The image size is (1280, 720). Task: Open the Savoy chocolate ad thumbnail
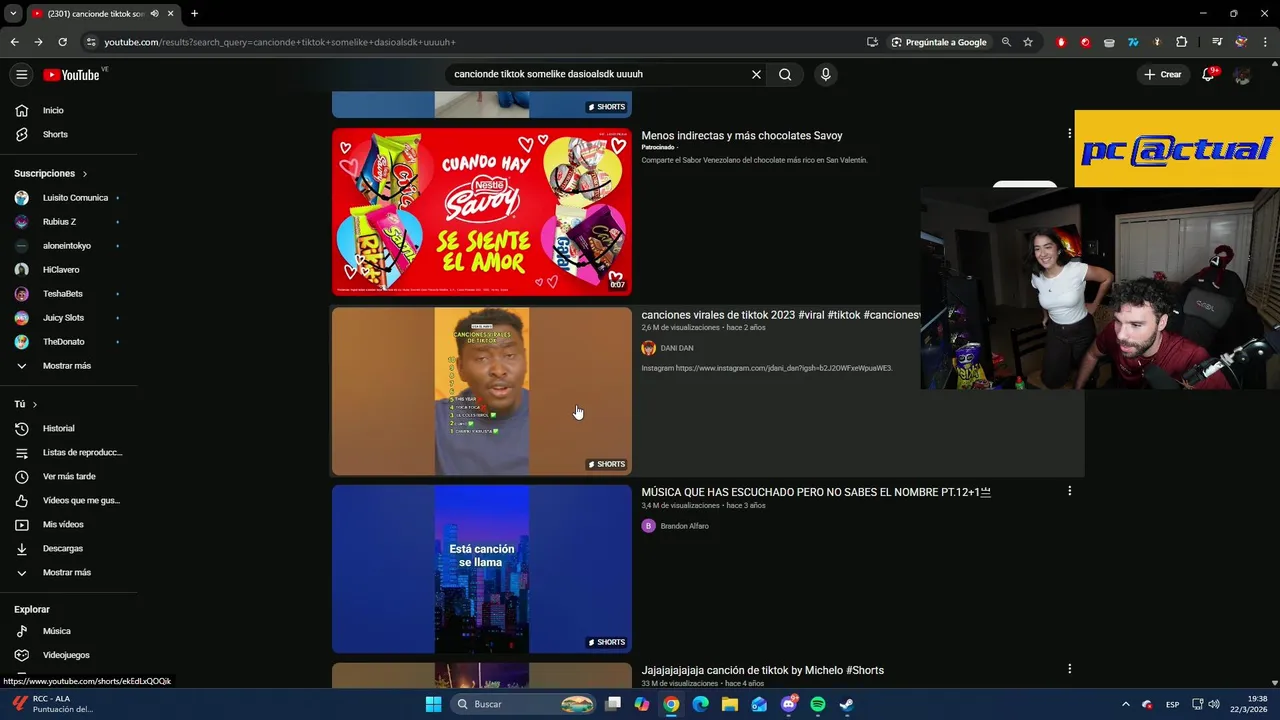tap(482, 212)
